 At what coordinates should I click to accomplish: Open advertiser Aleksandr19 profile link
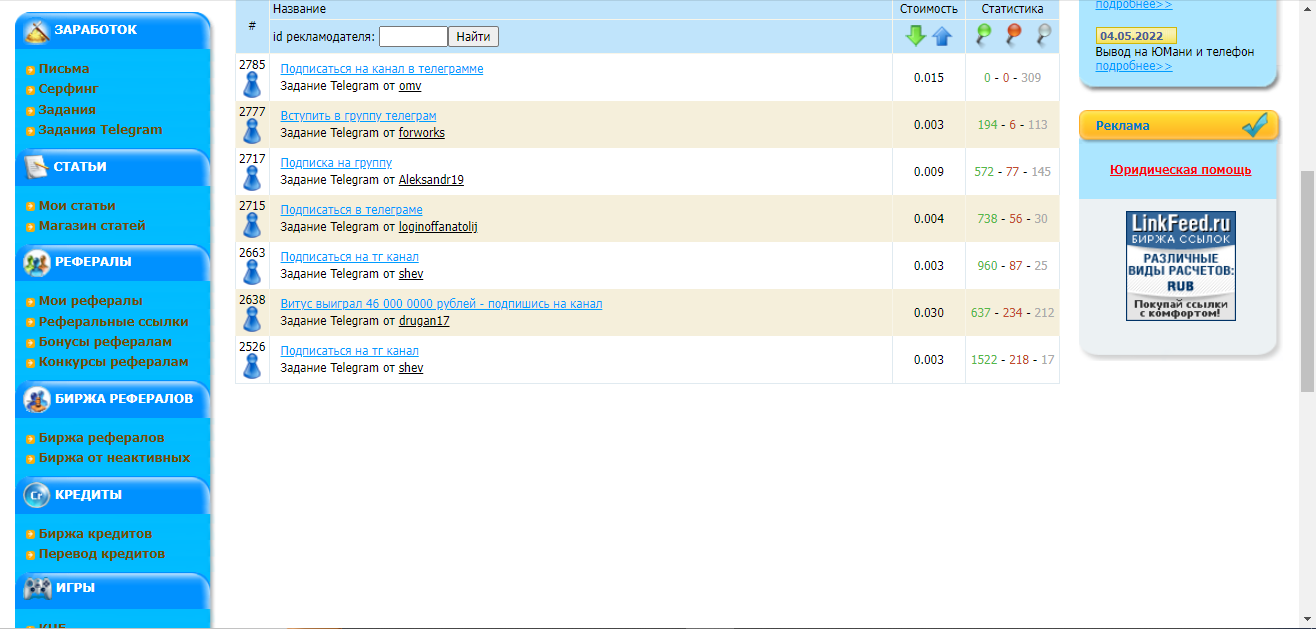pos(431,180)
